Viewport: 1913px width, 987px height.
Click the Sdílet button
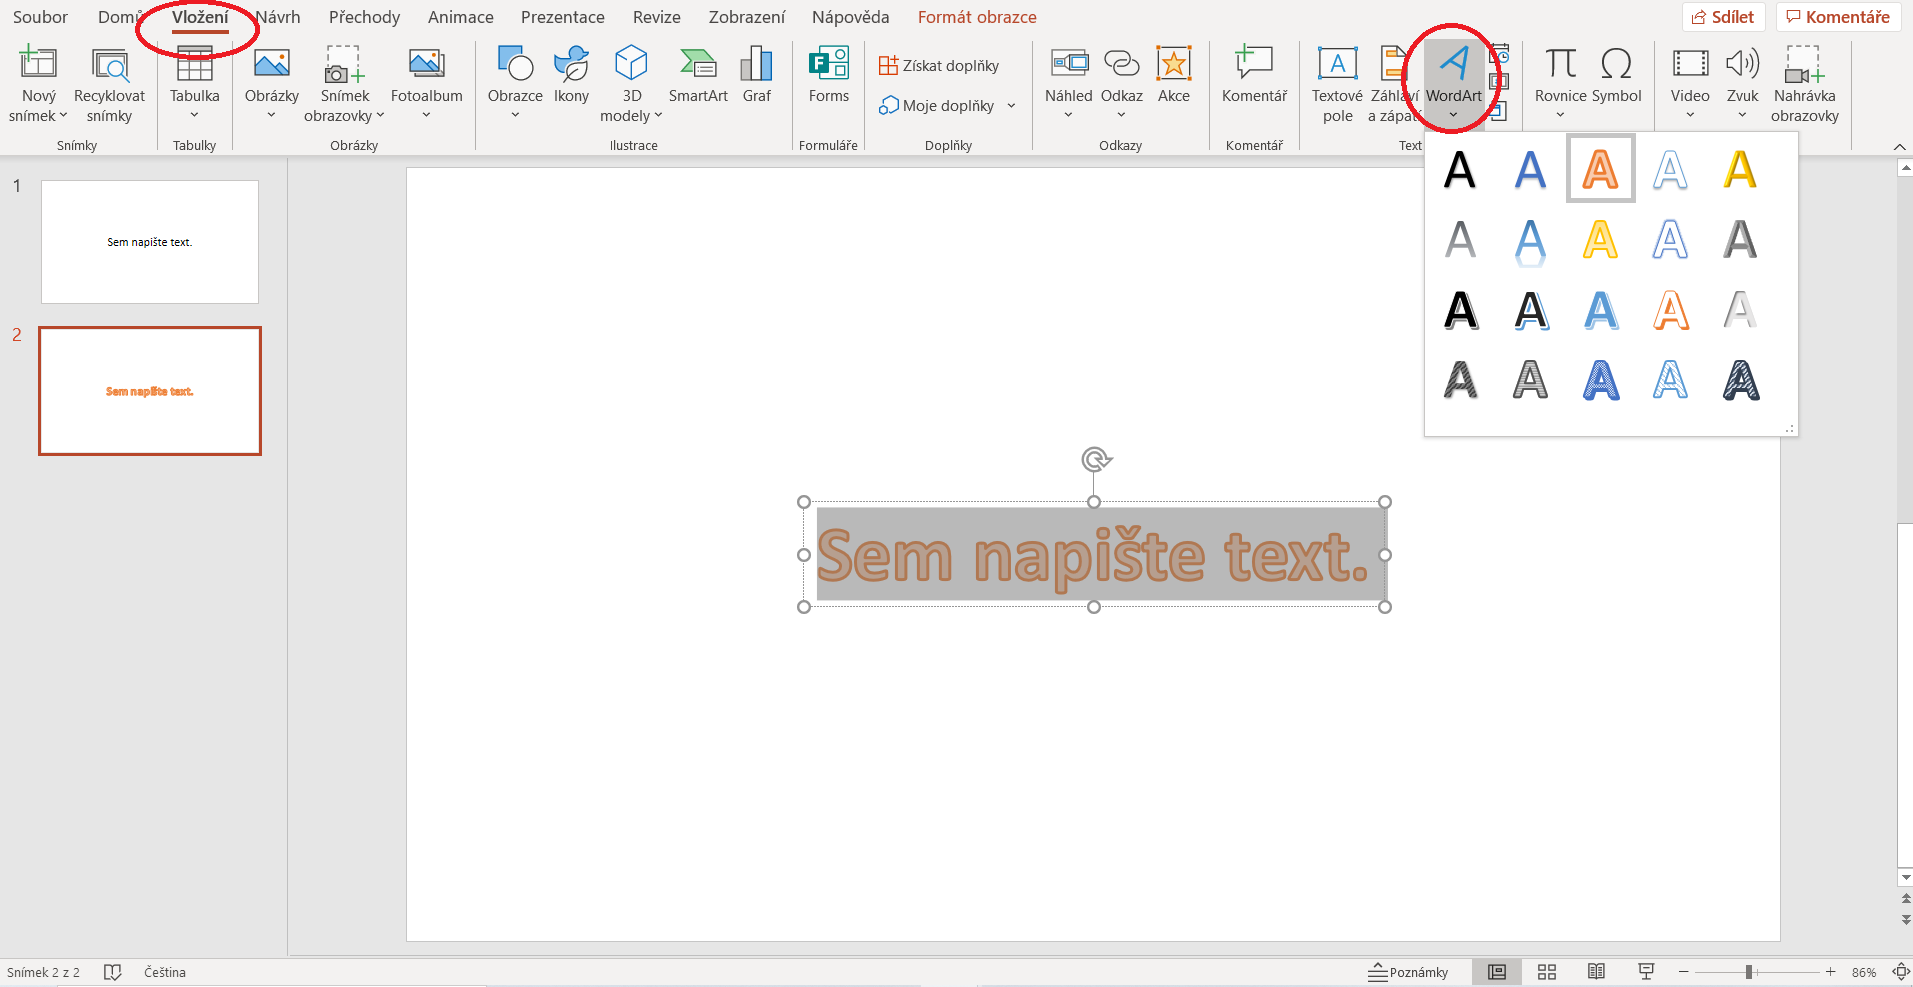click(x=1724, y=16)
